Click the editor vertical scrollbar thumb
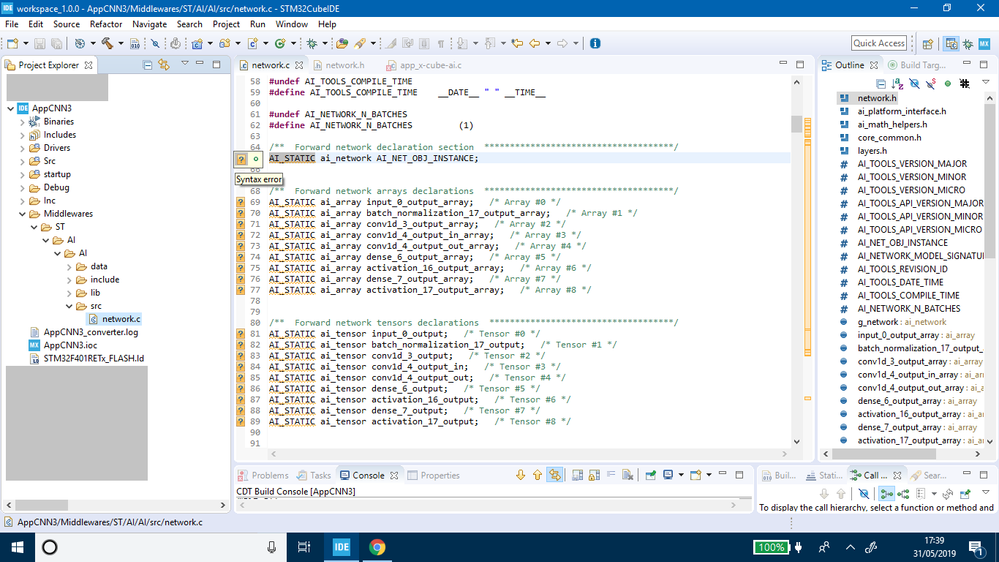The height and width of the screenshot is (562, 999). tap(796, 124)
